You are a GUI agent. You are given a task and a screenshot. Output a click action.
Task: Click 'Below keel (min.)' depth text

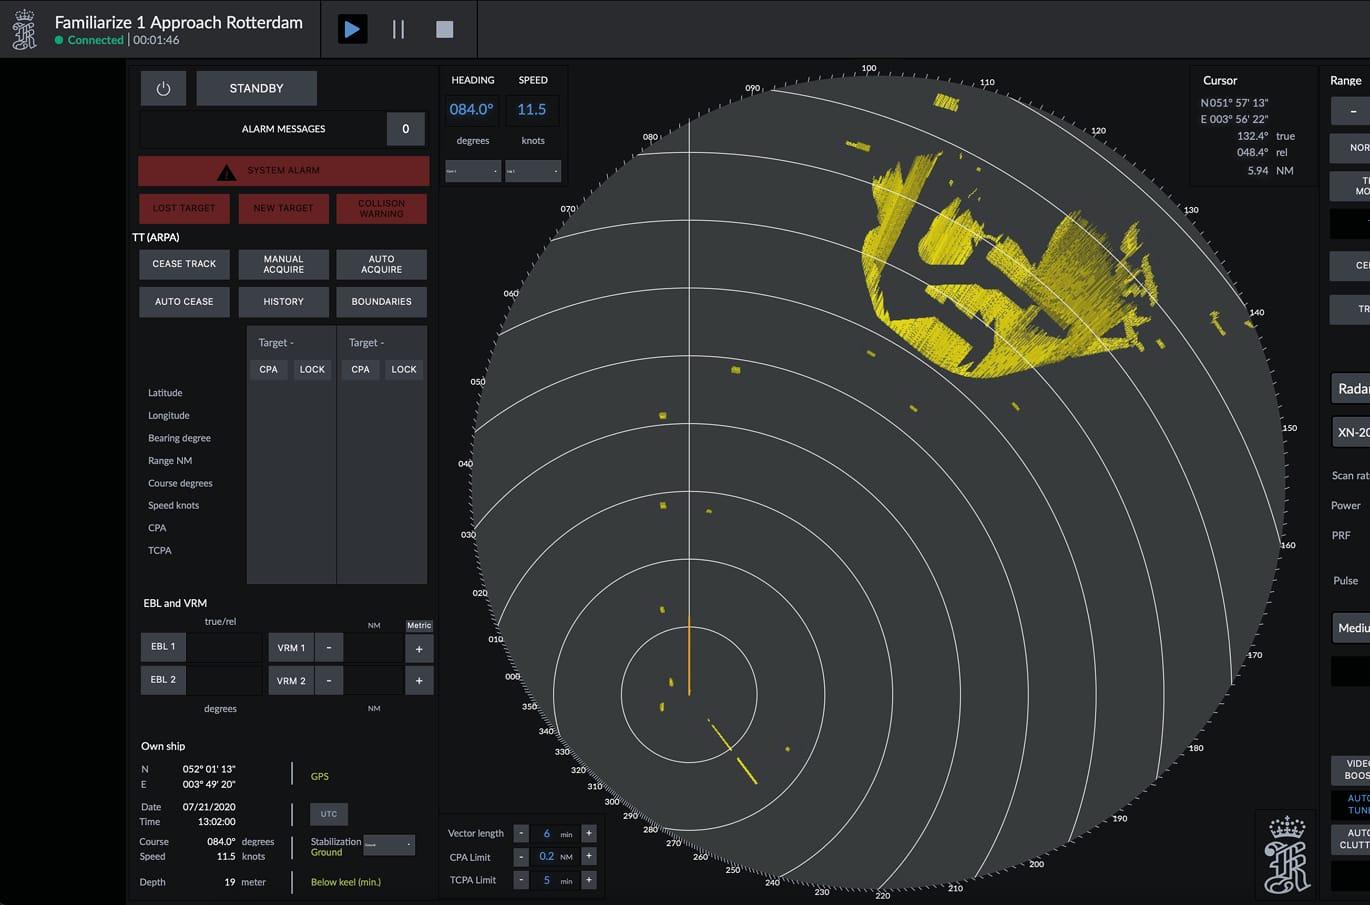pyautogui.click(x=346, y=882)
